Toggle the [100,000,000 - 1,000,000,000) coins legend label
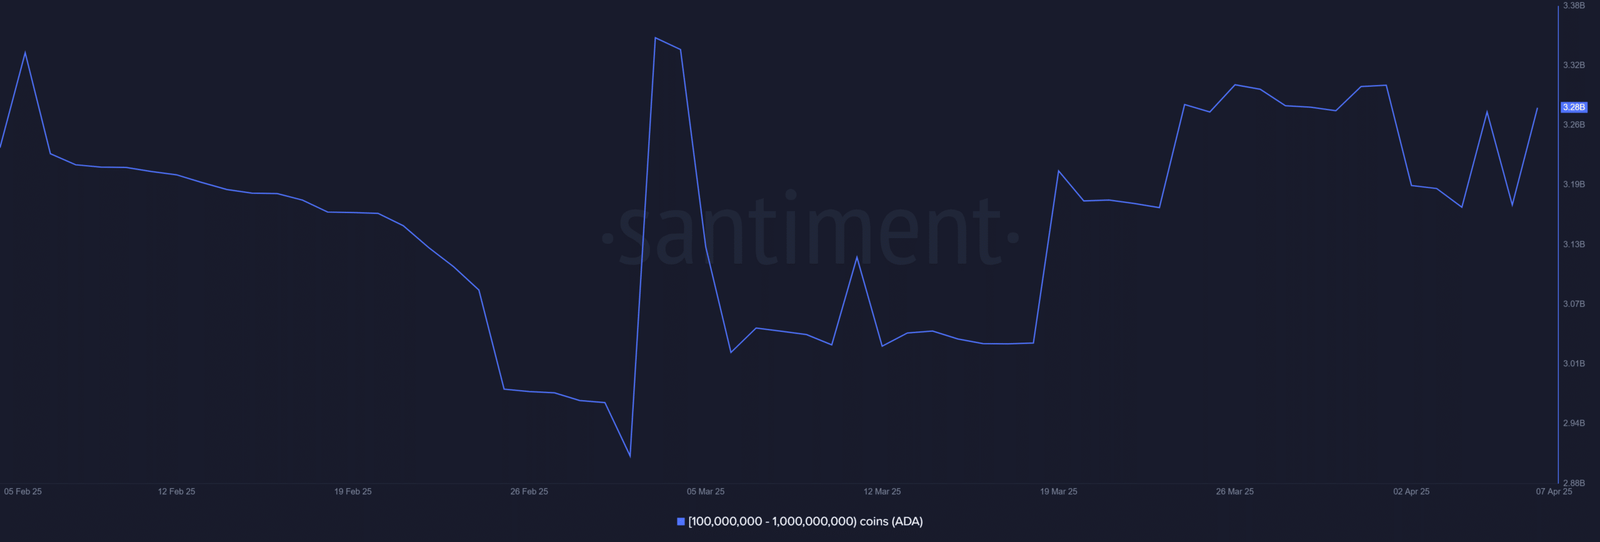This screenshot has height=542, width=1600. pyautogui.click(x=805, y=522)
